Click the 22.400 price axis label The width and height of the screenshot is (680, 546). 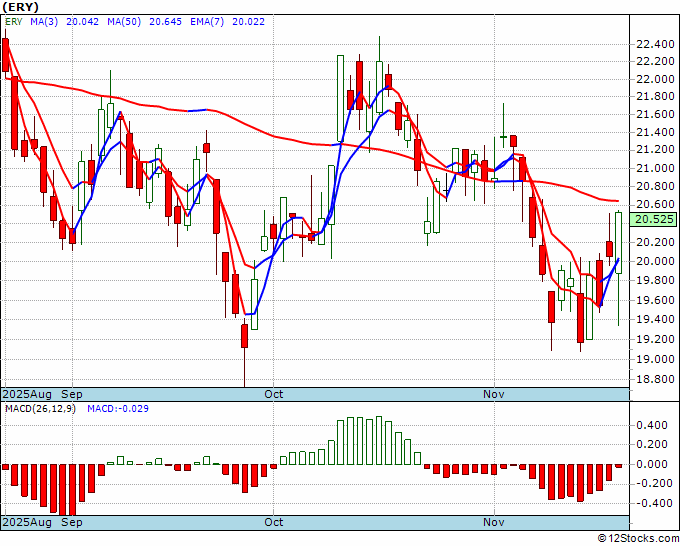pyautogui.click(x=655, y=44)
